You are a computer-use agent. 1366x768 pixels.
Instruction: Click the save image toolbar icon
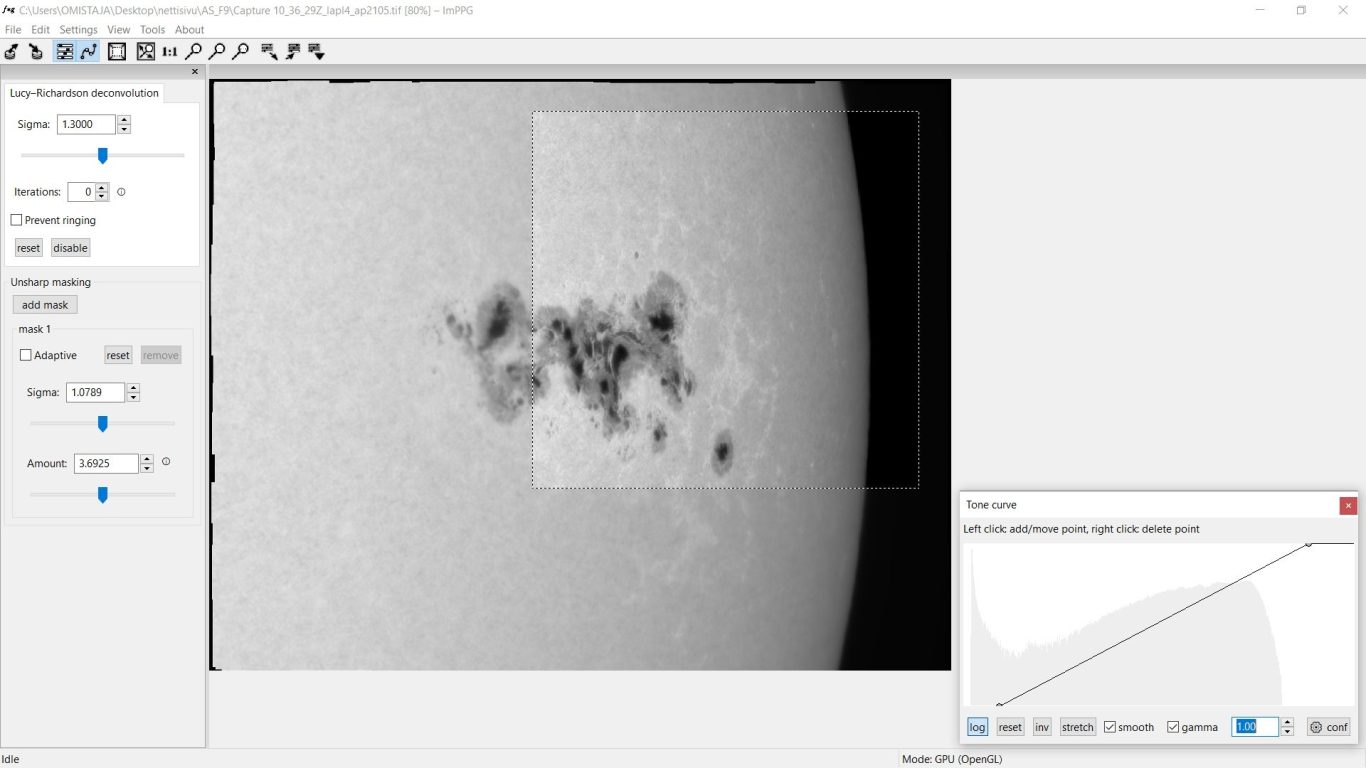pyautogui.click(x=36, y=51)
